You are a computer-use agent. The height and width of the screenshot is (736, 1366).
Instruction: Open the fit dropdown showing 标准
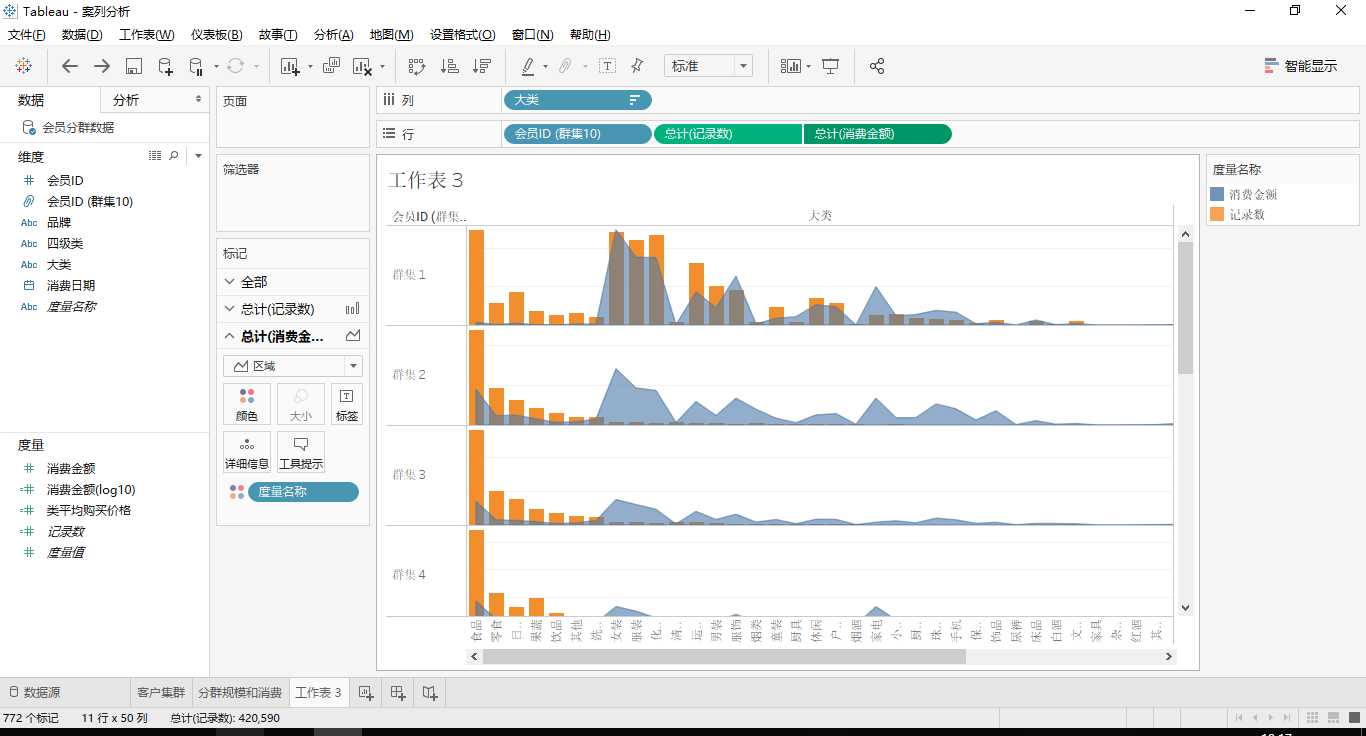point(708,66)
